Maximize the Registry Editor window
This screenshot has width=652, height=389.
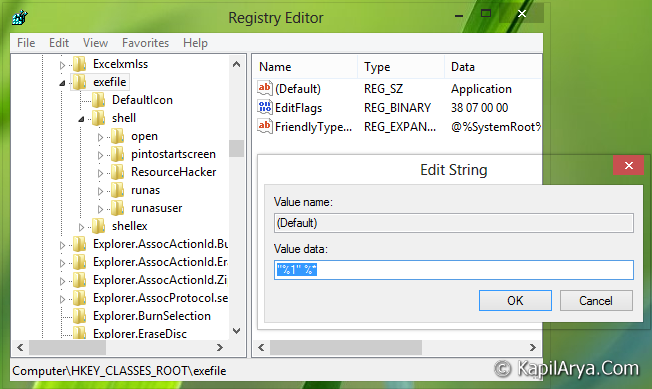[486, 14]
